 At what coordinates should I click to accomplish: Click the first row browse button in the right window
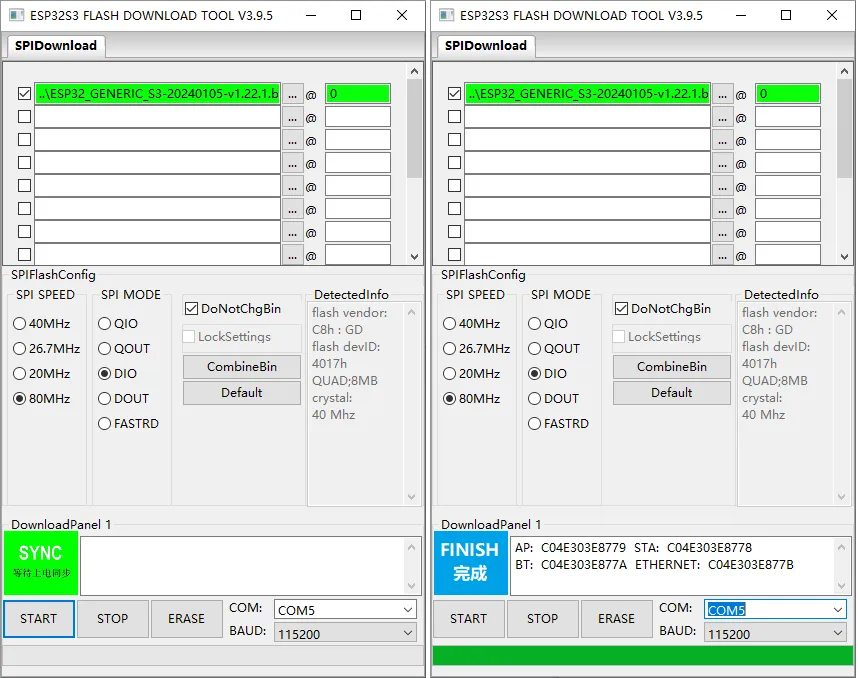(x=722, y=94)
